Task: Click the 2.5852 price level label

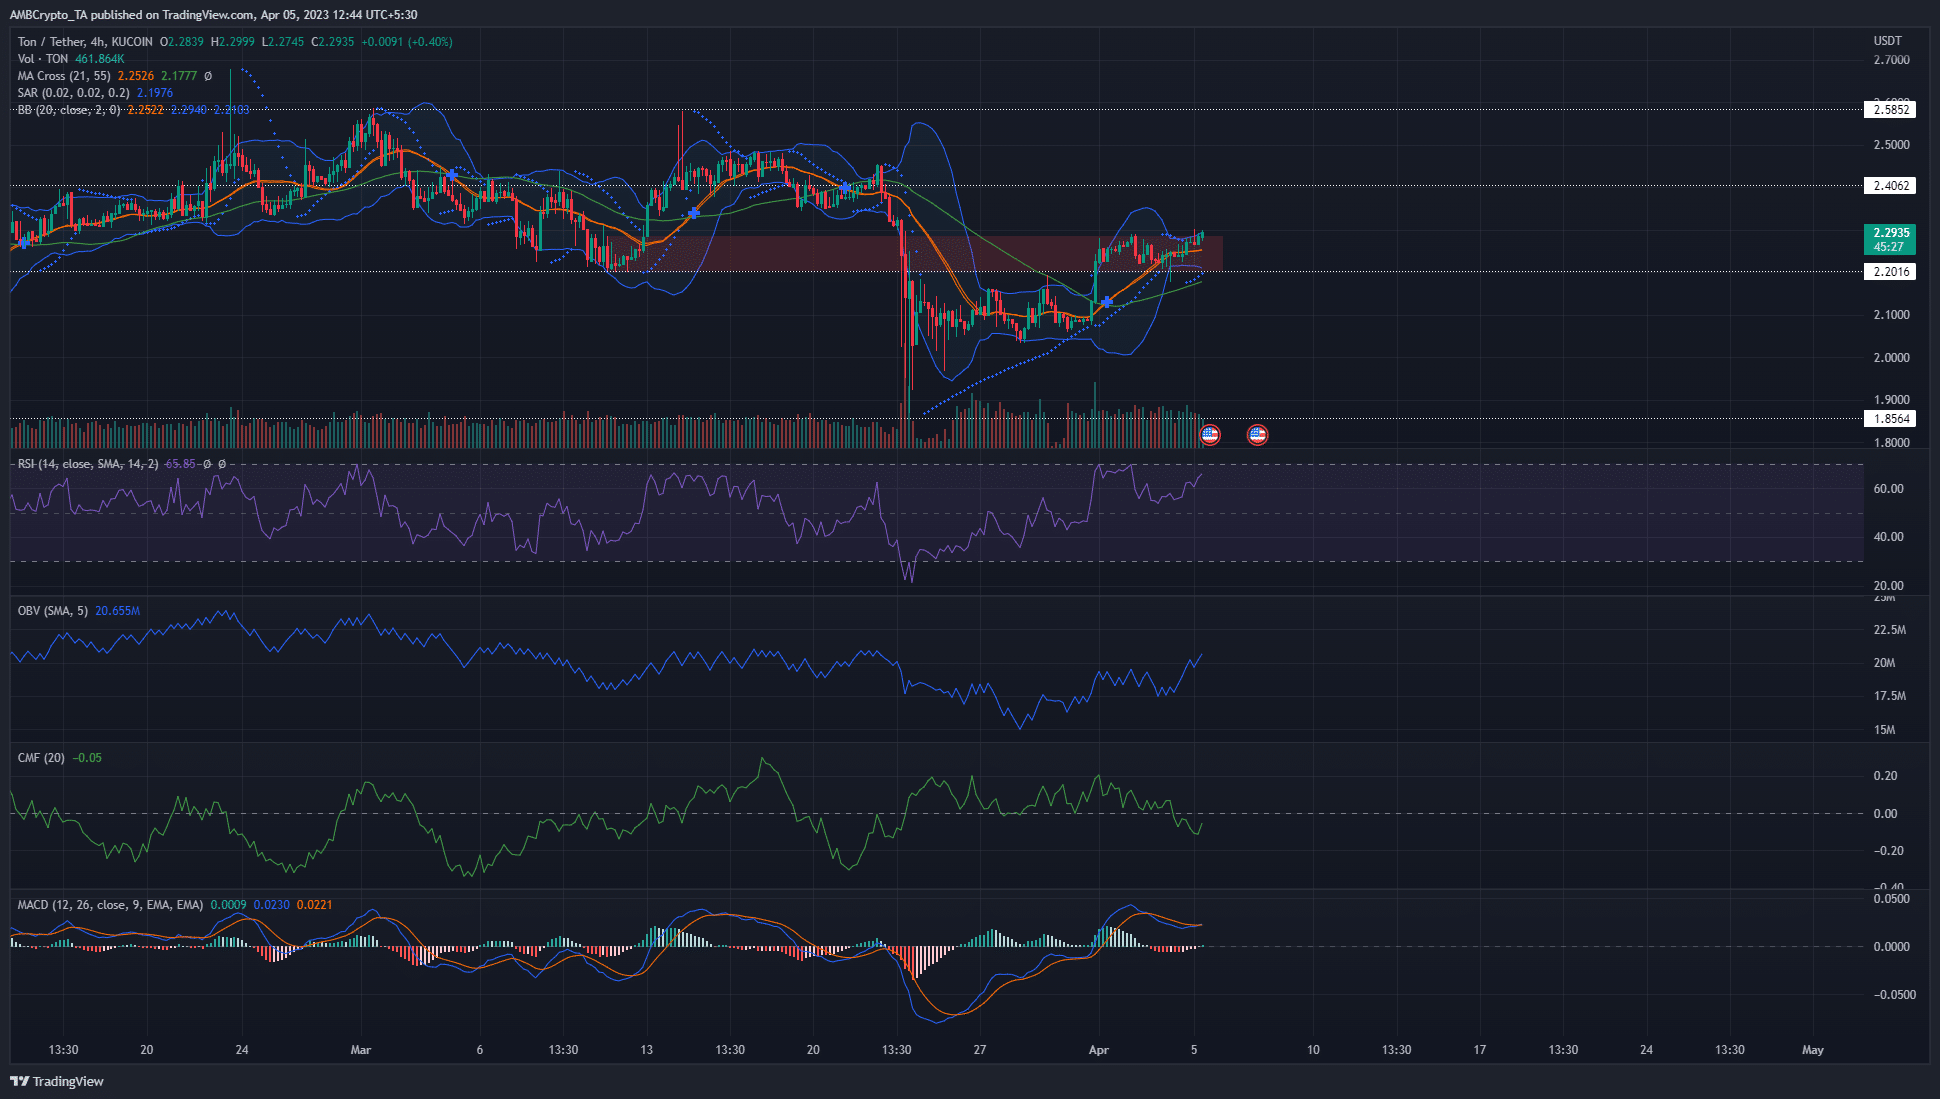Action: tap(1890, 110)
